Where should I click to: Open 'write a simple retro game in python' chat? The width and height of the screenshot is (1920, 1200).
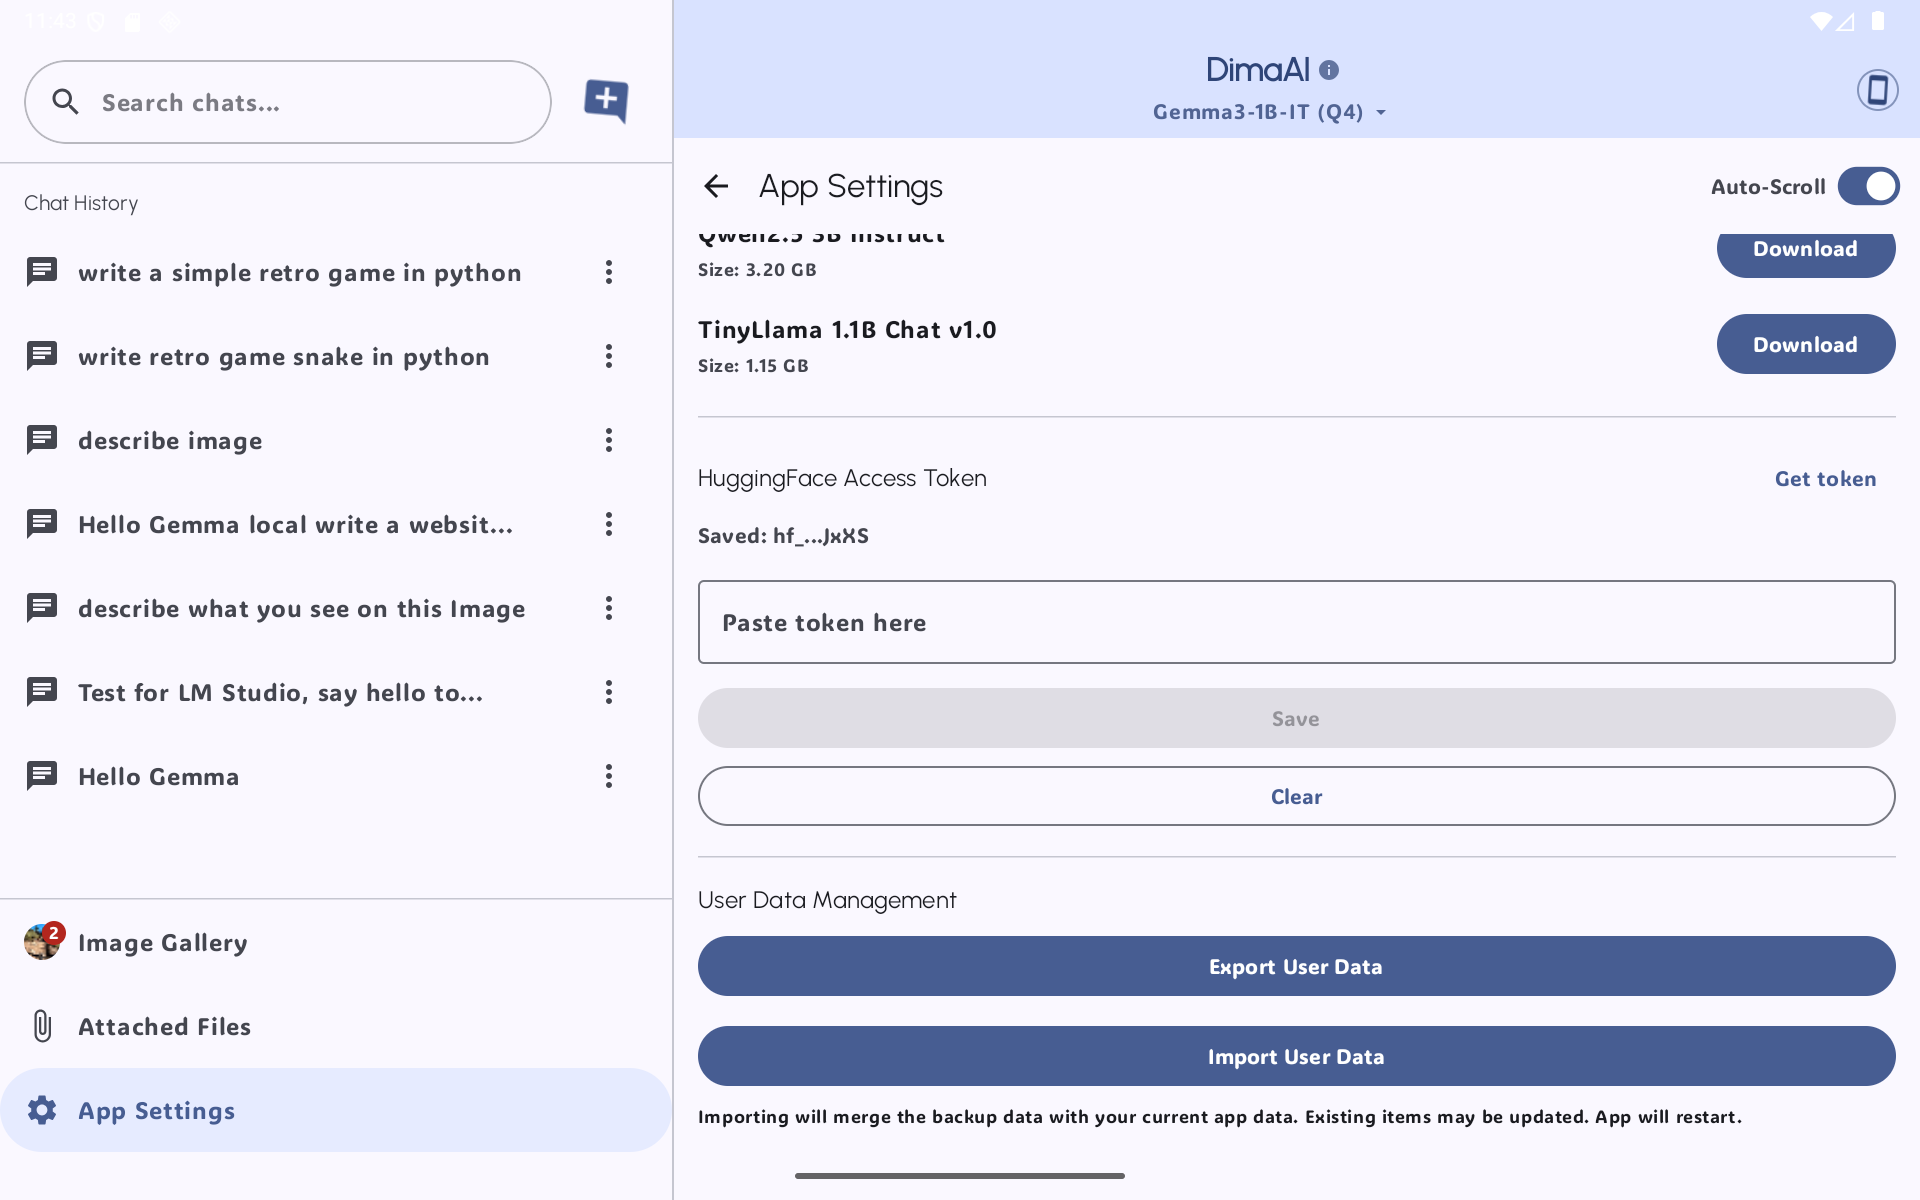click(x=299, y=273)
